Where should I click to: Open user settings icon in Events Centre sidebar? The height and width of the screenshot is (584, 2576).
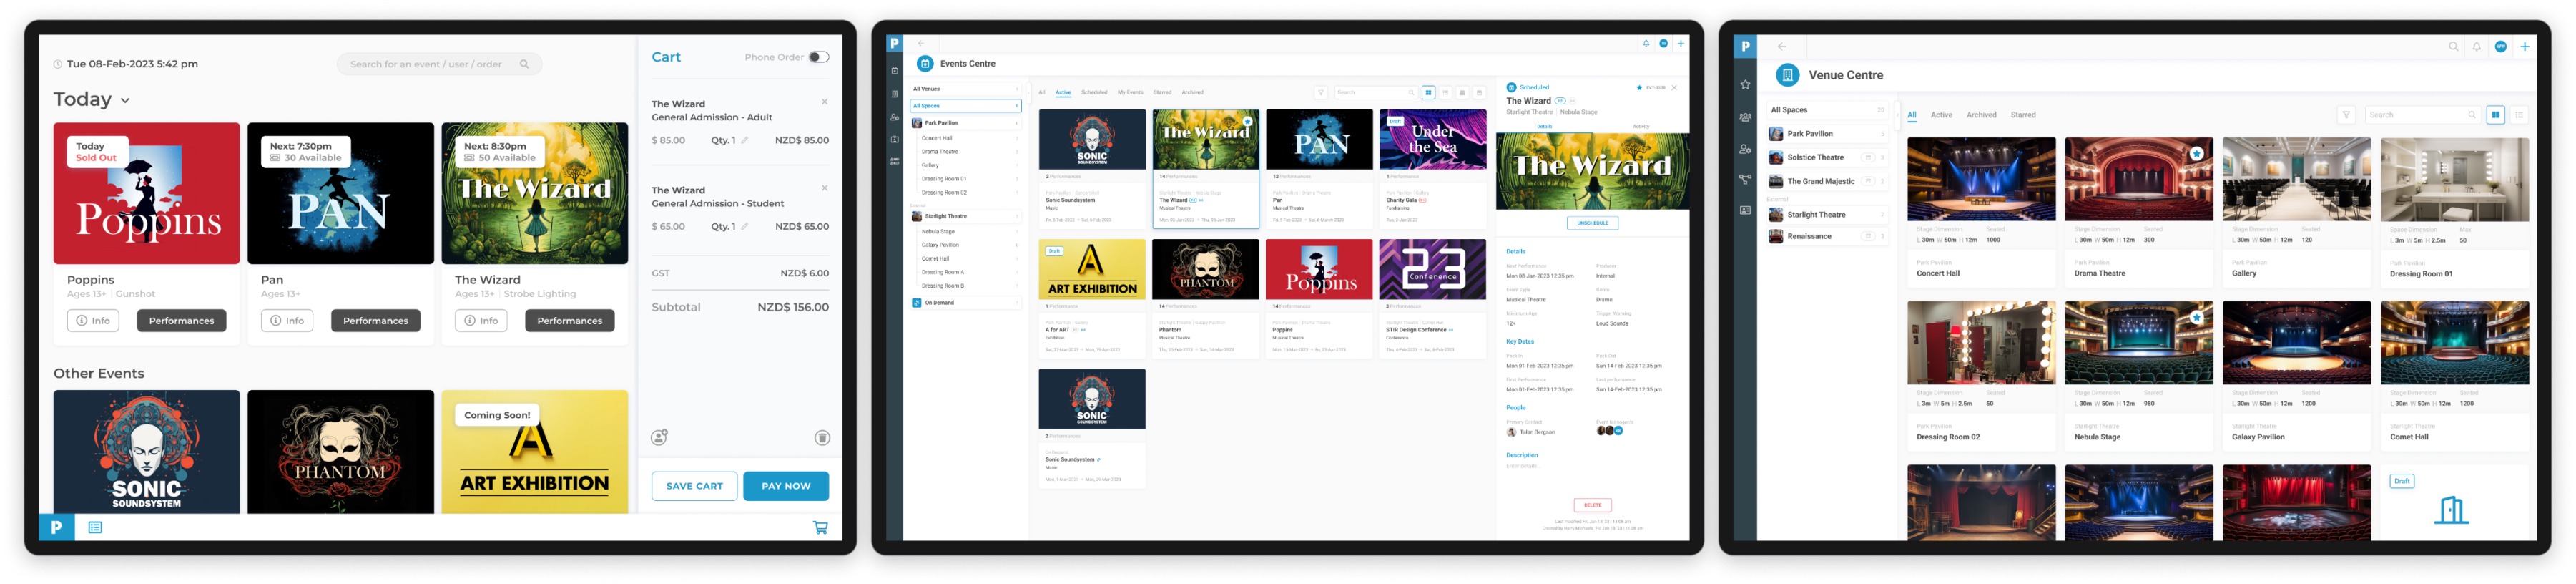click(x=894, y=117)
